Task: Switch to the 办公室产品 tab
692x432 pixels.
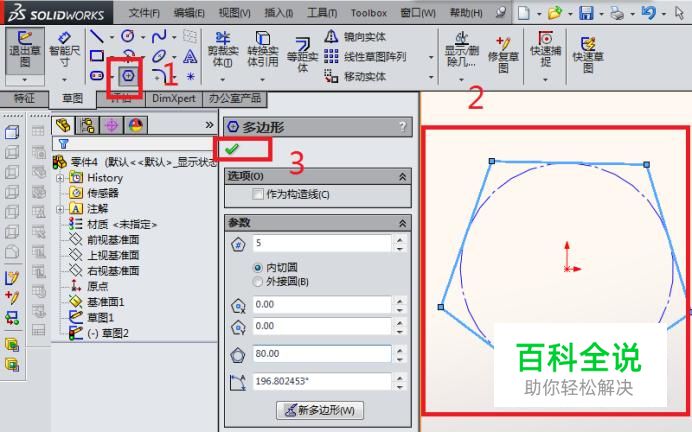Action: 235,98
